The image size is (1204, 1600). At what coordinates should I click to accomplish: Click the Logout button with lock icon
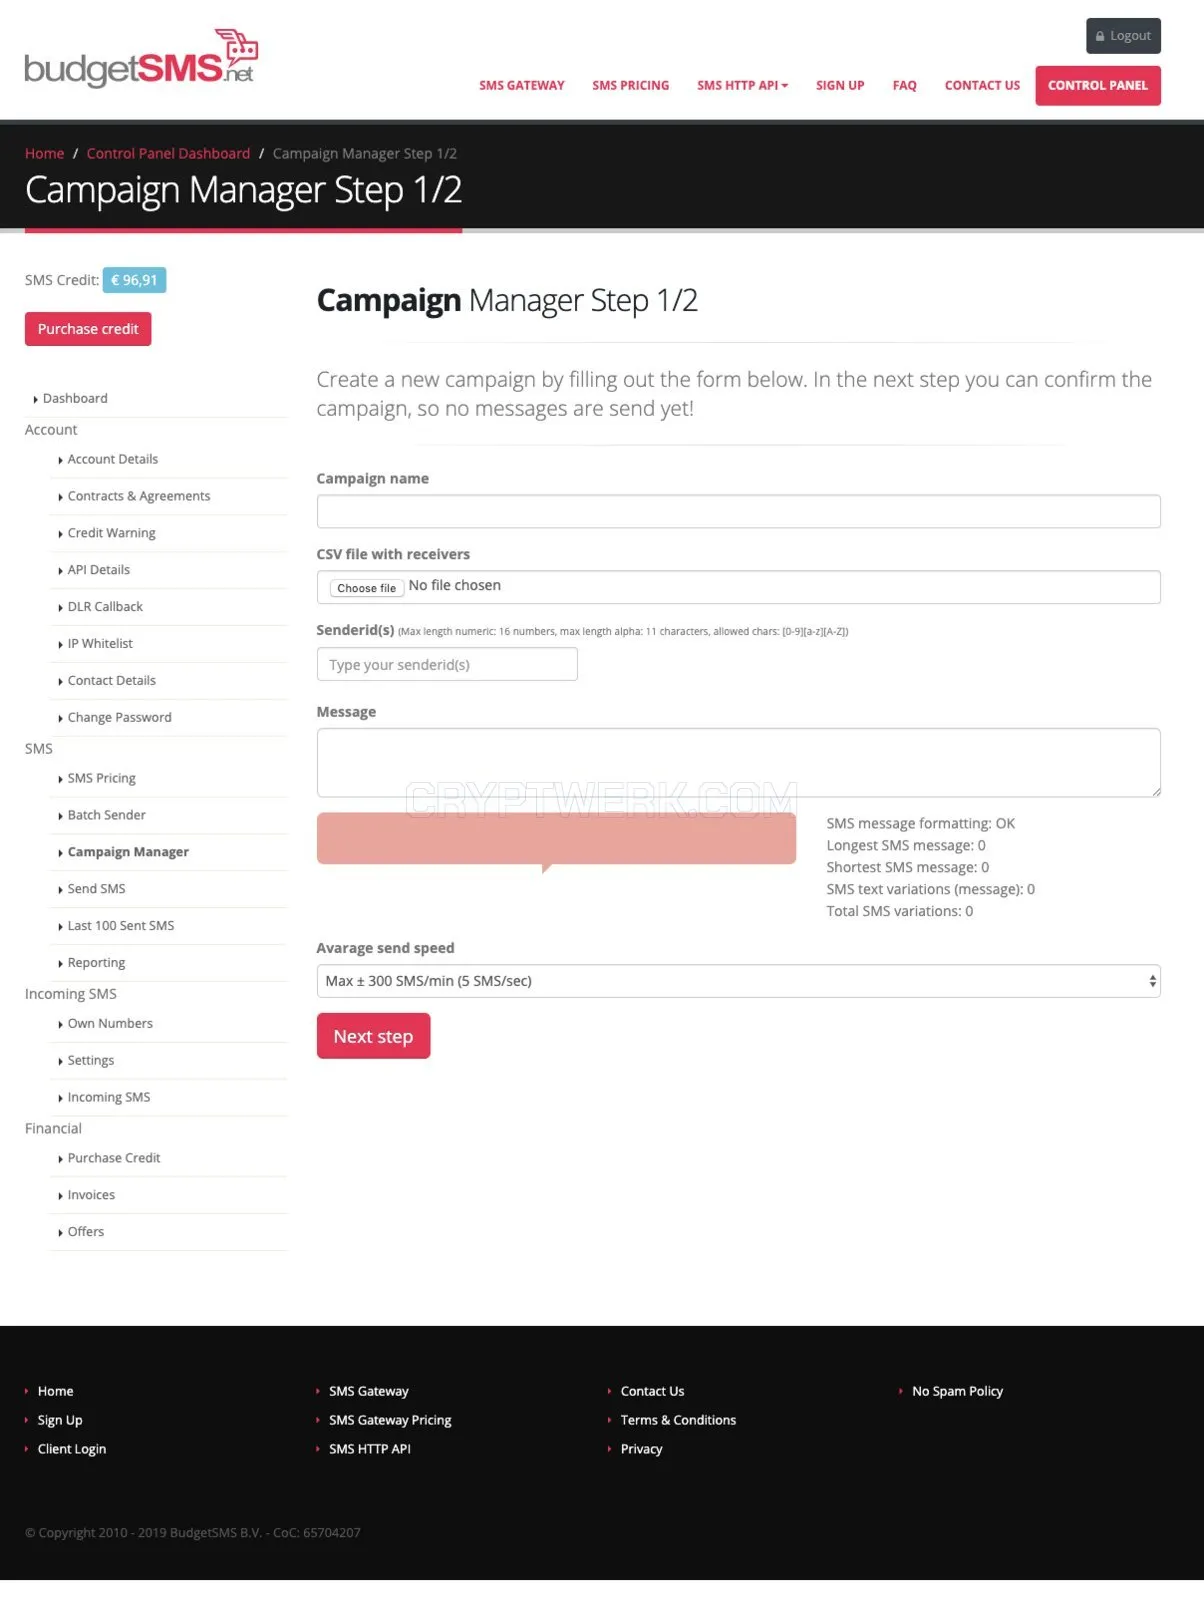[x=1123, y=36]
